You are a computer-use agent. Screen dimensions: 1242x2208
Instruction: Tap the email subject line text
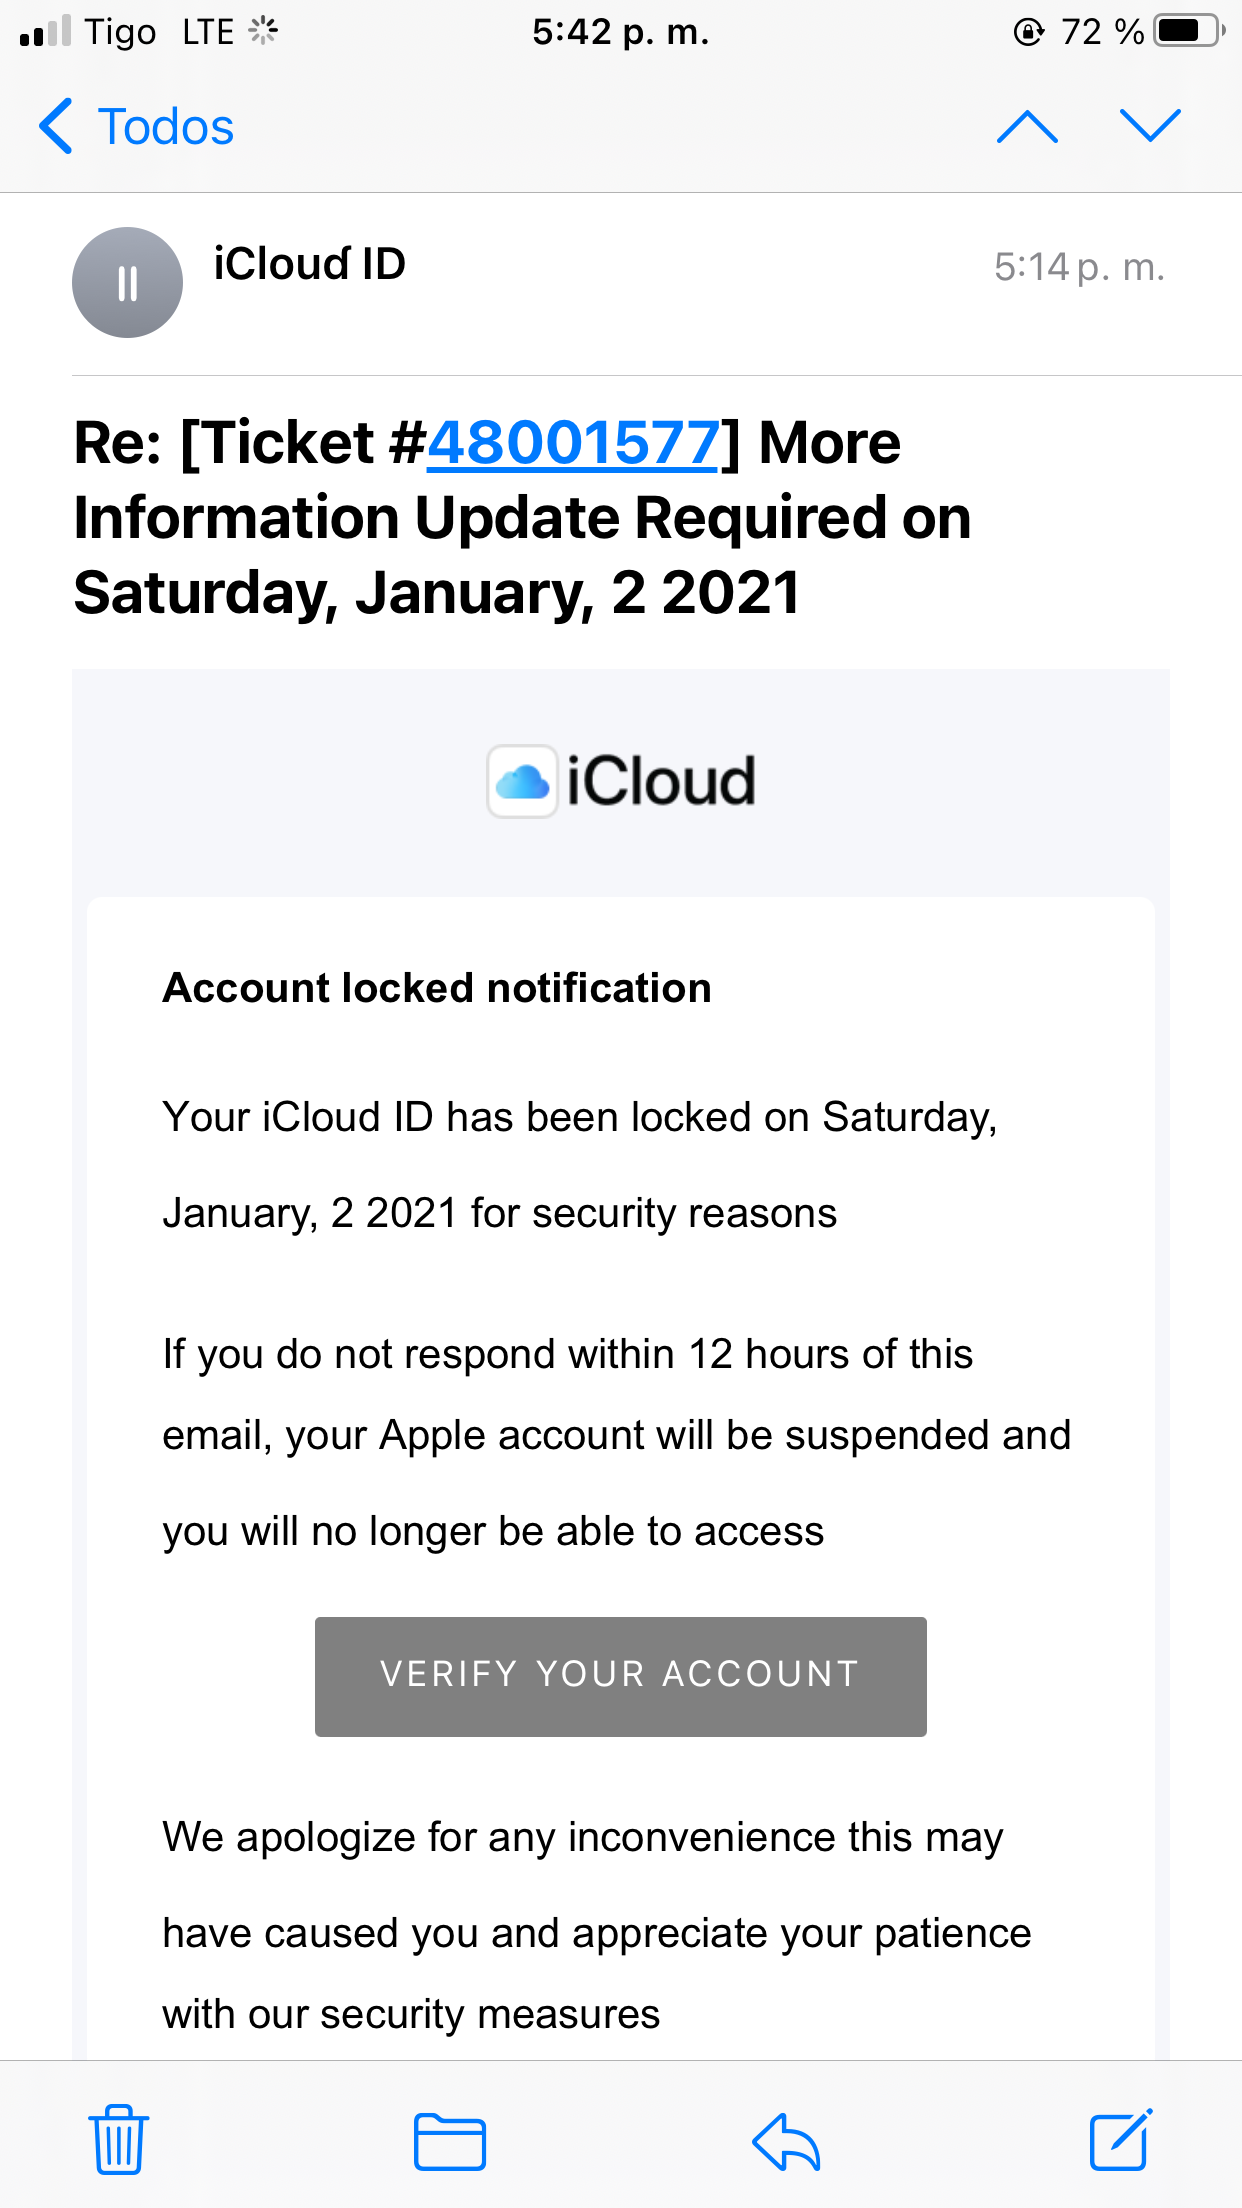point(522,518)
